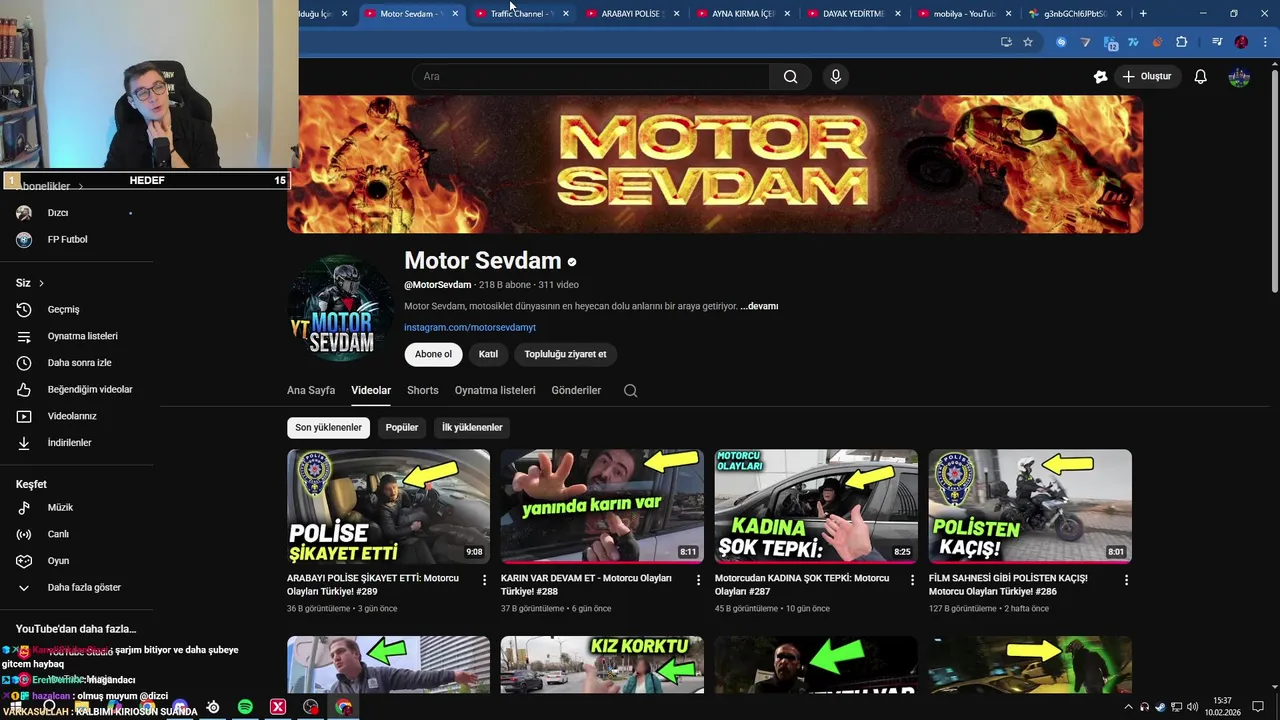Image resolution: width=1280 pixels, height=720 pixels.
Task: Click the Katıl join button
Action: [488, 354]
